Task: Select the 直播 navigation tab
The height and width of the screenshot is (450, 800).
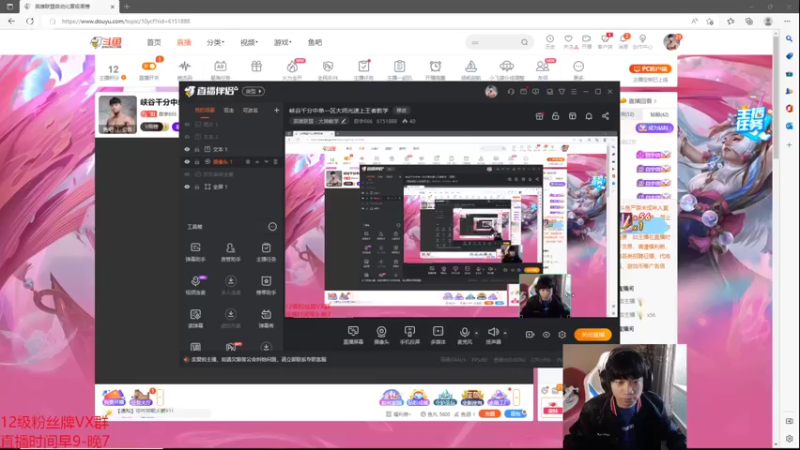Action: pyautogui.click(x=184, y=42)
